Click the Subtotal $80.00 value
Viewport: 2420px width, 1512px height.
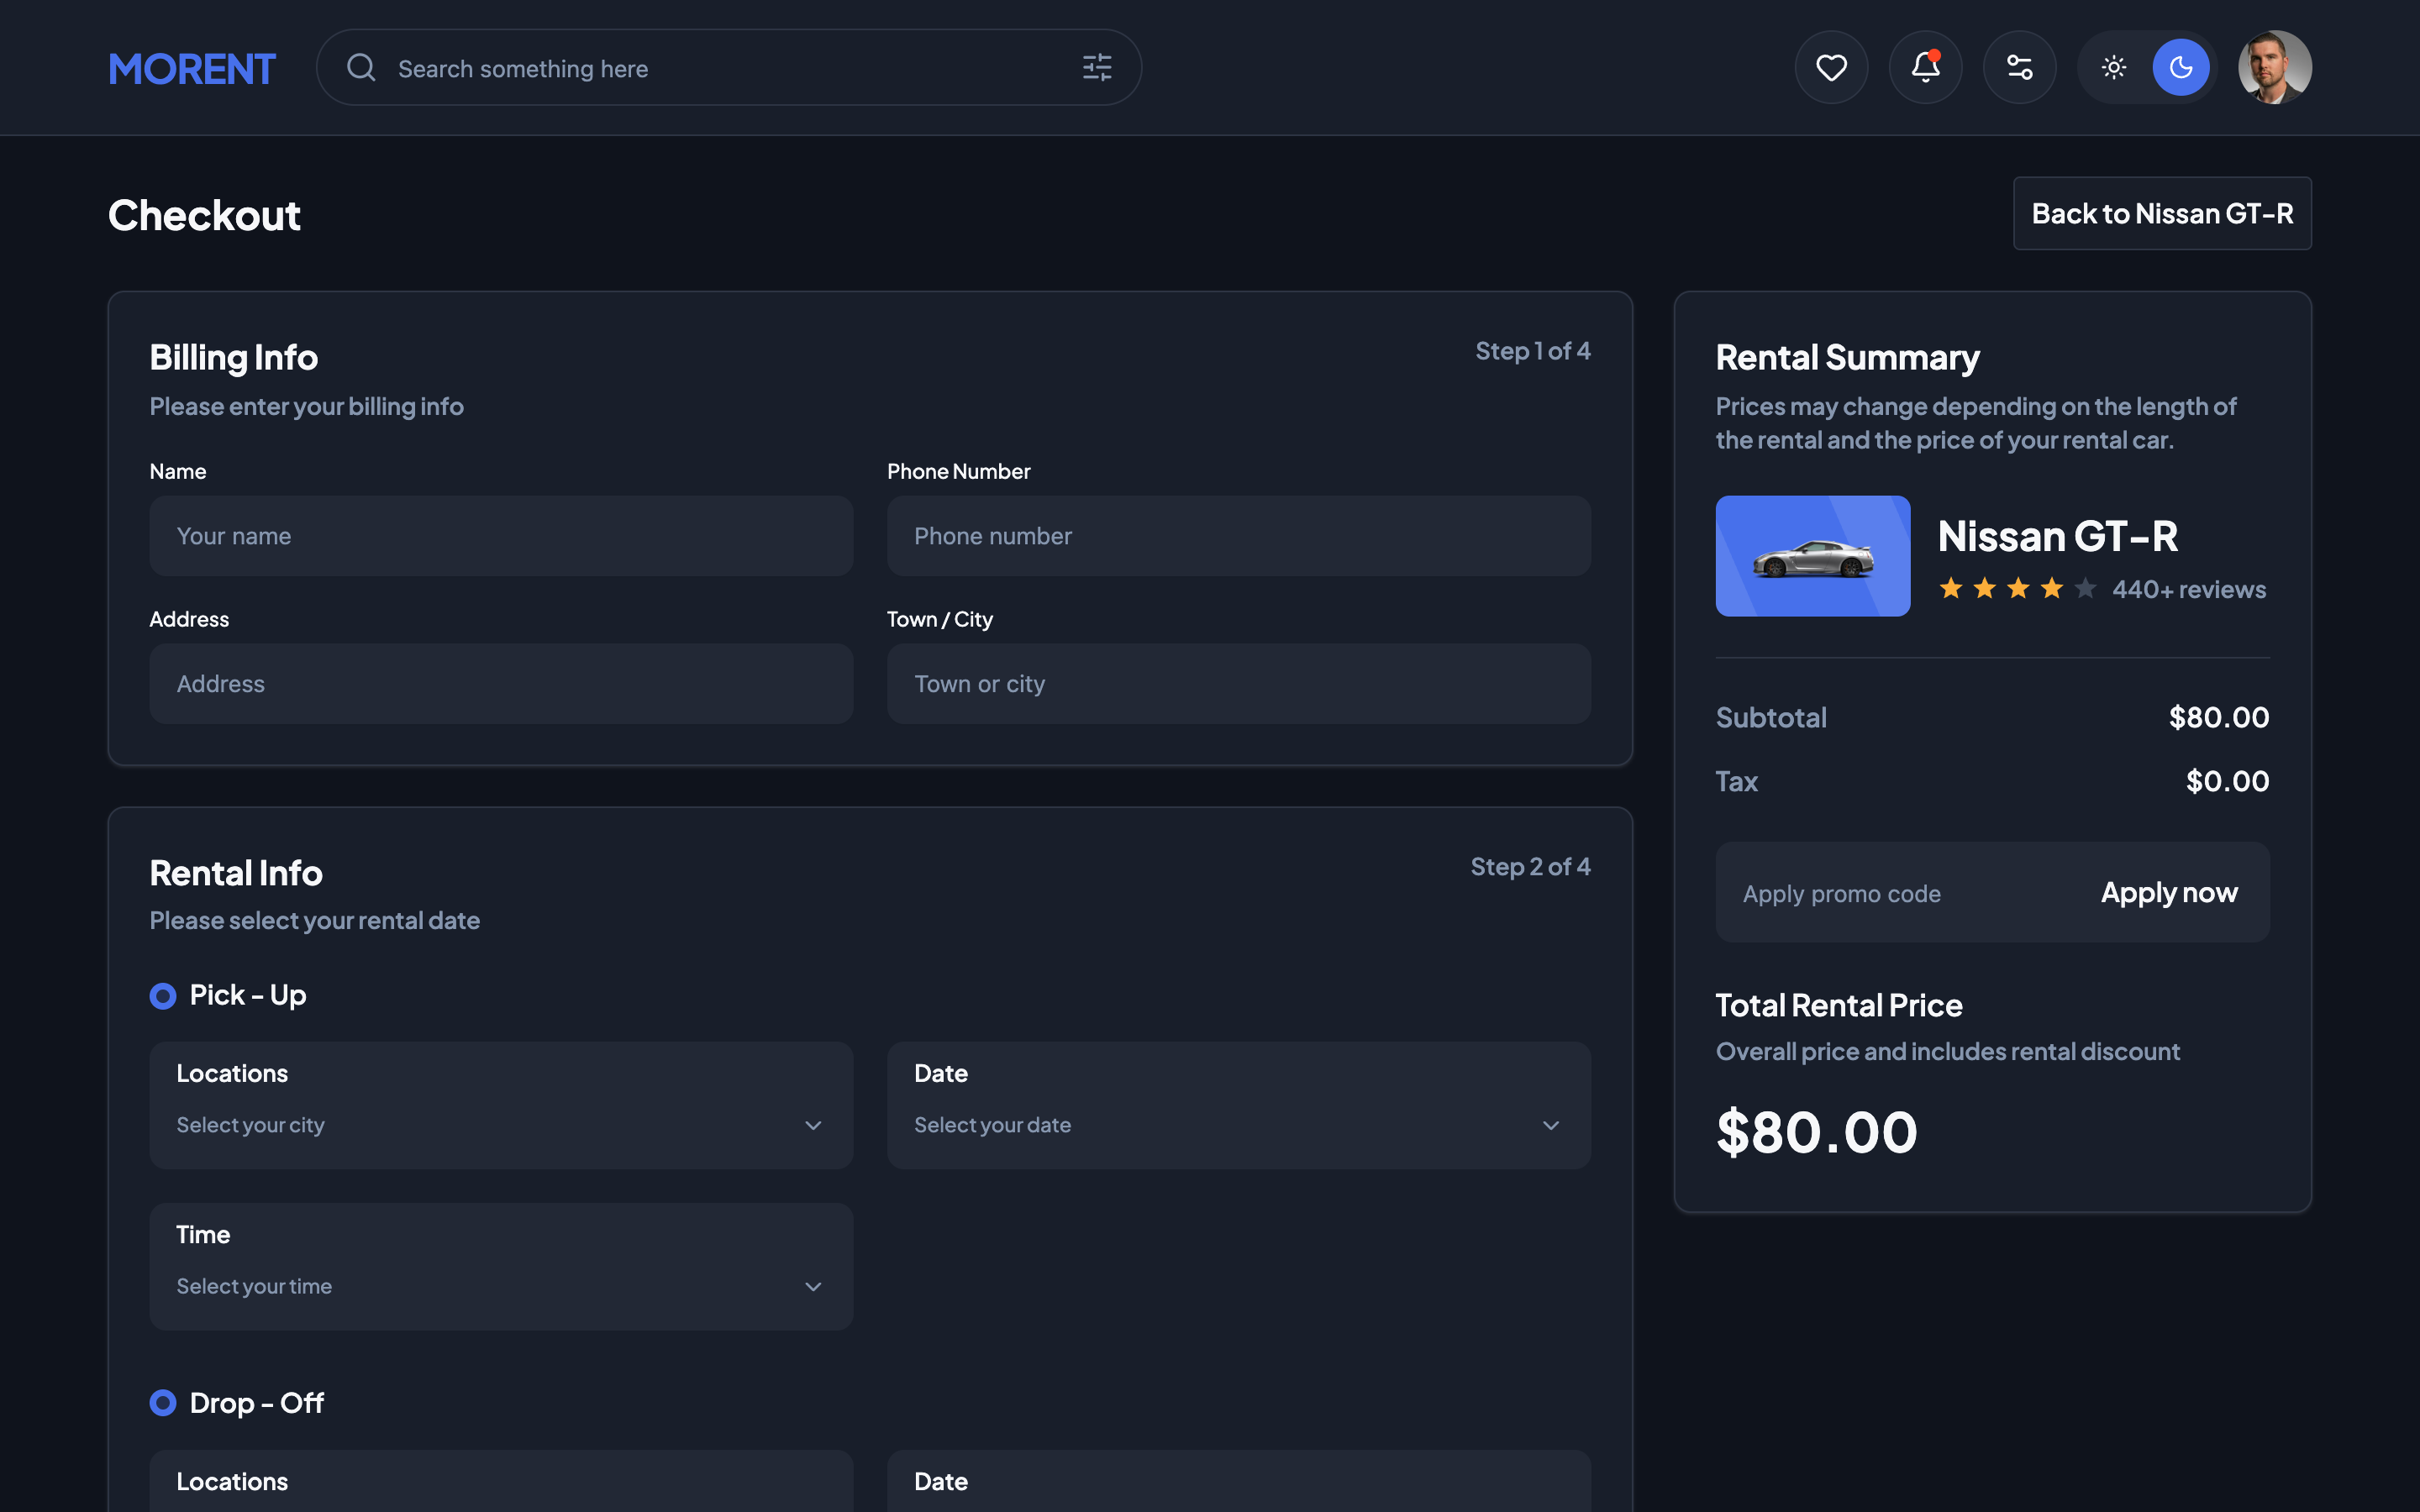click(2218, 717)
